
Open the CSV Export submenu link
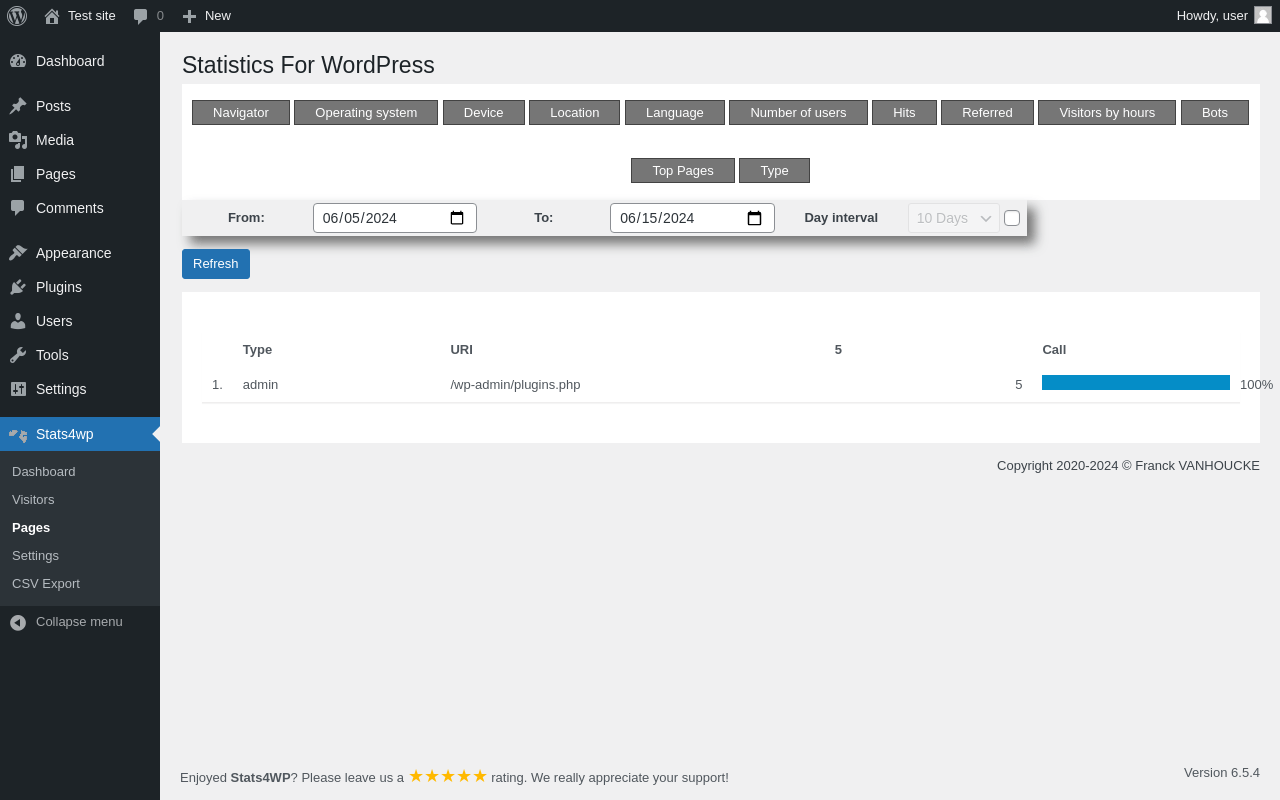pyautogui.click(x=46, y=583)
